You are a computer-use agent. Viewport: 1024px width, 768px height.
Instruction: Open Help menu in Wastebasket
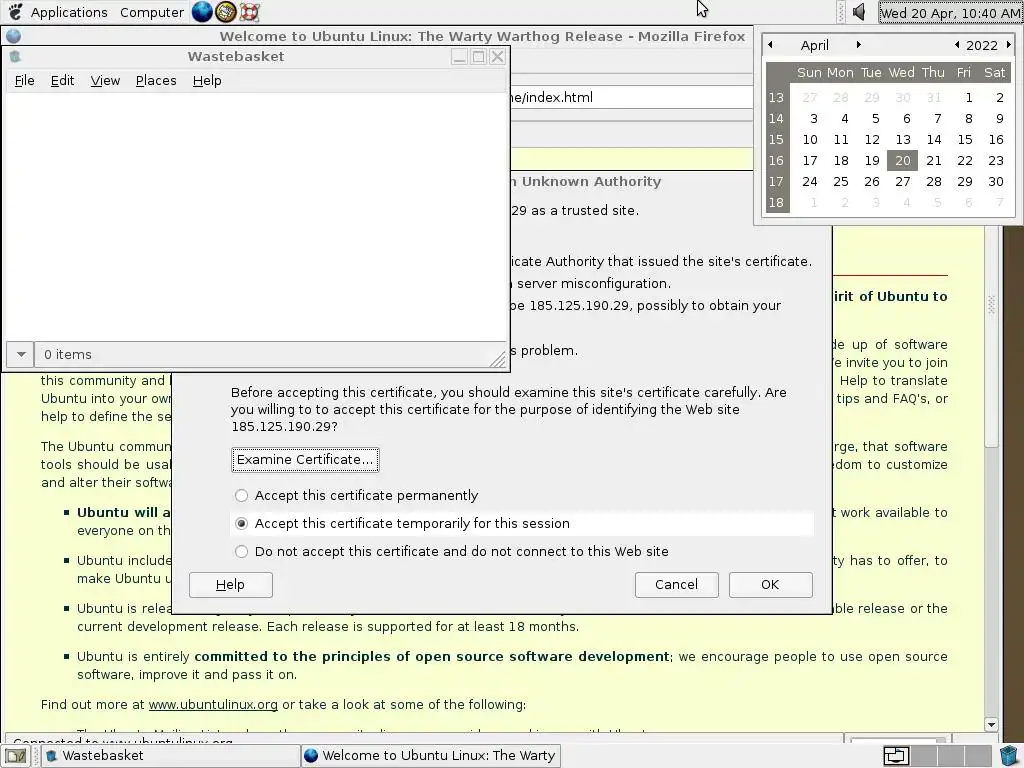coord(207,80)
